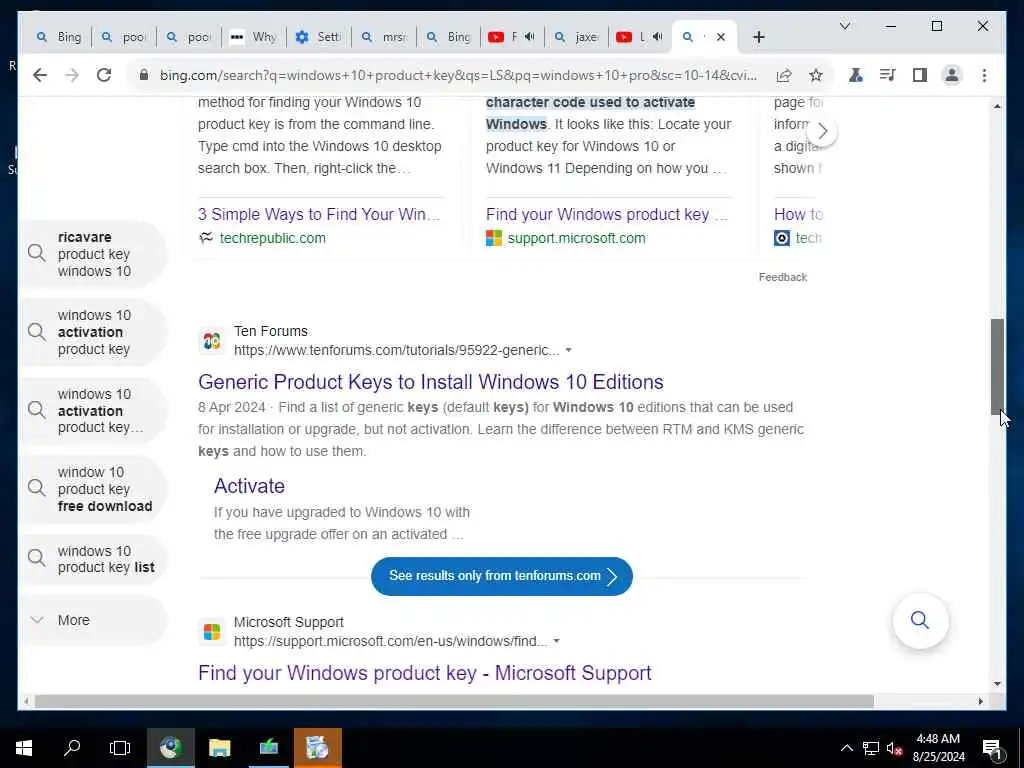The width and height of the screenshot is (1024, 768).
Task: Click the Chrome taskbar icon
Action: coord(170,748)
